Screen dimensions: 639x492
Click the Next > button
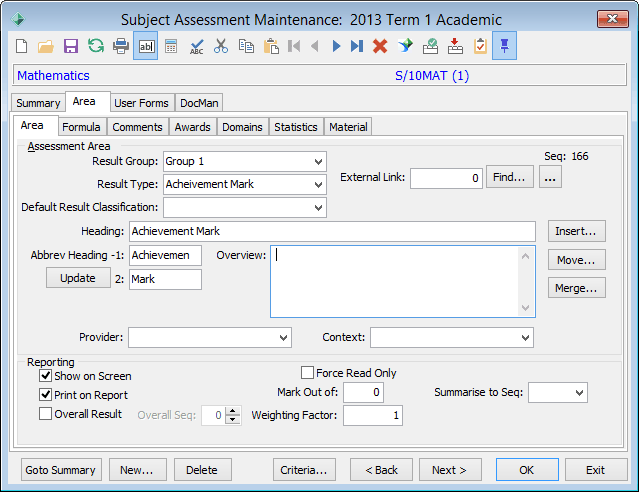[x=450, y=470]
